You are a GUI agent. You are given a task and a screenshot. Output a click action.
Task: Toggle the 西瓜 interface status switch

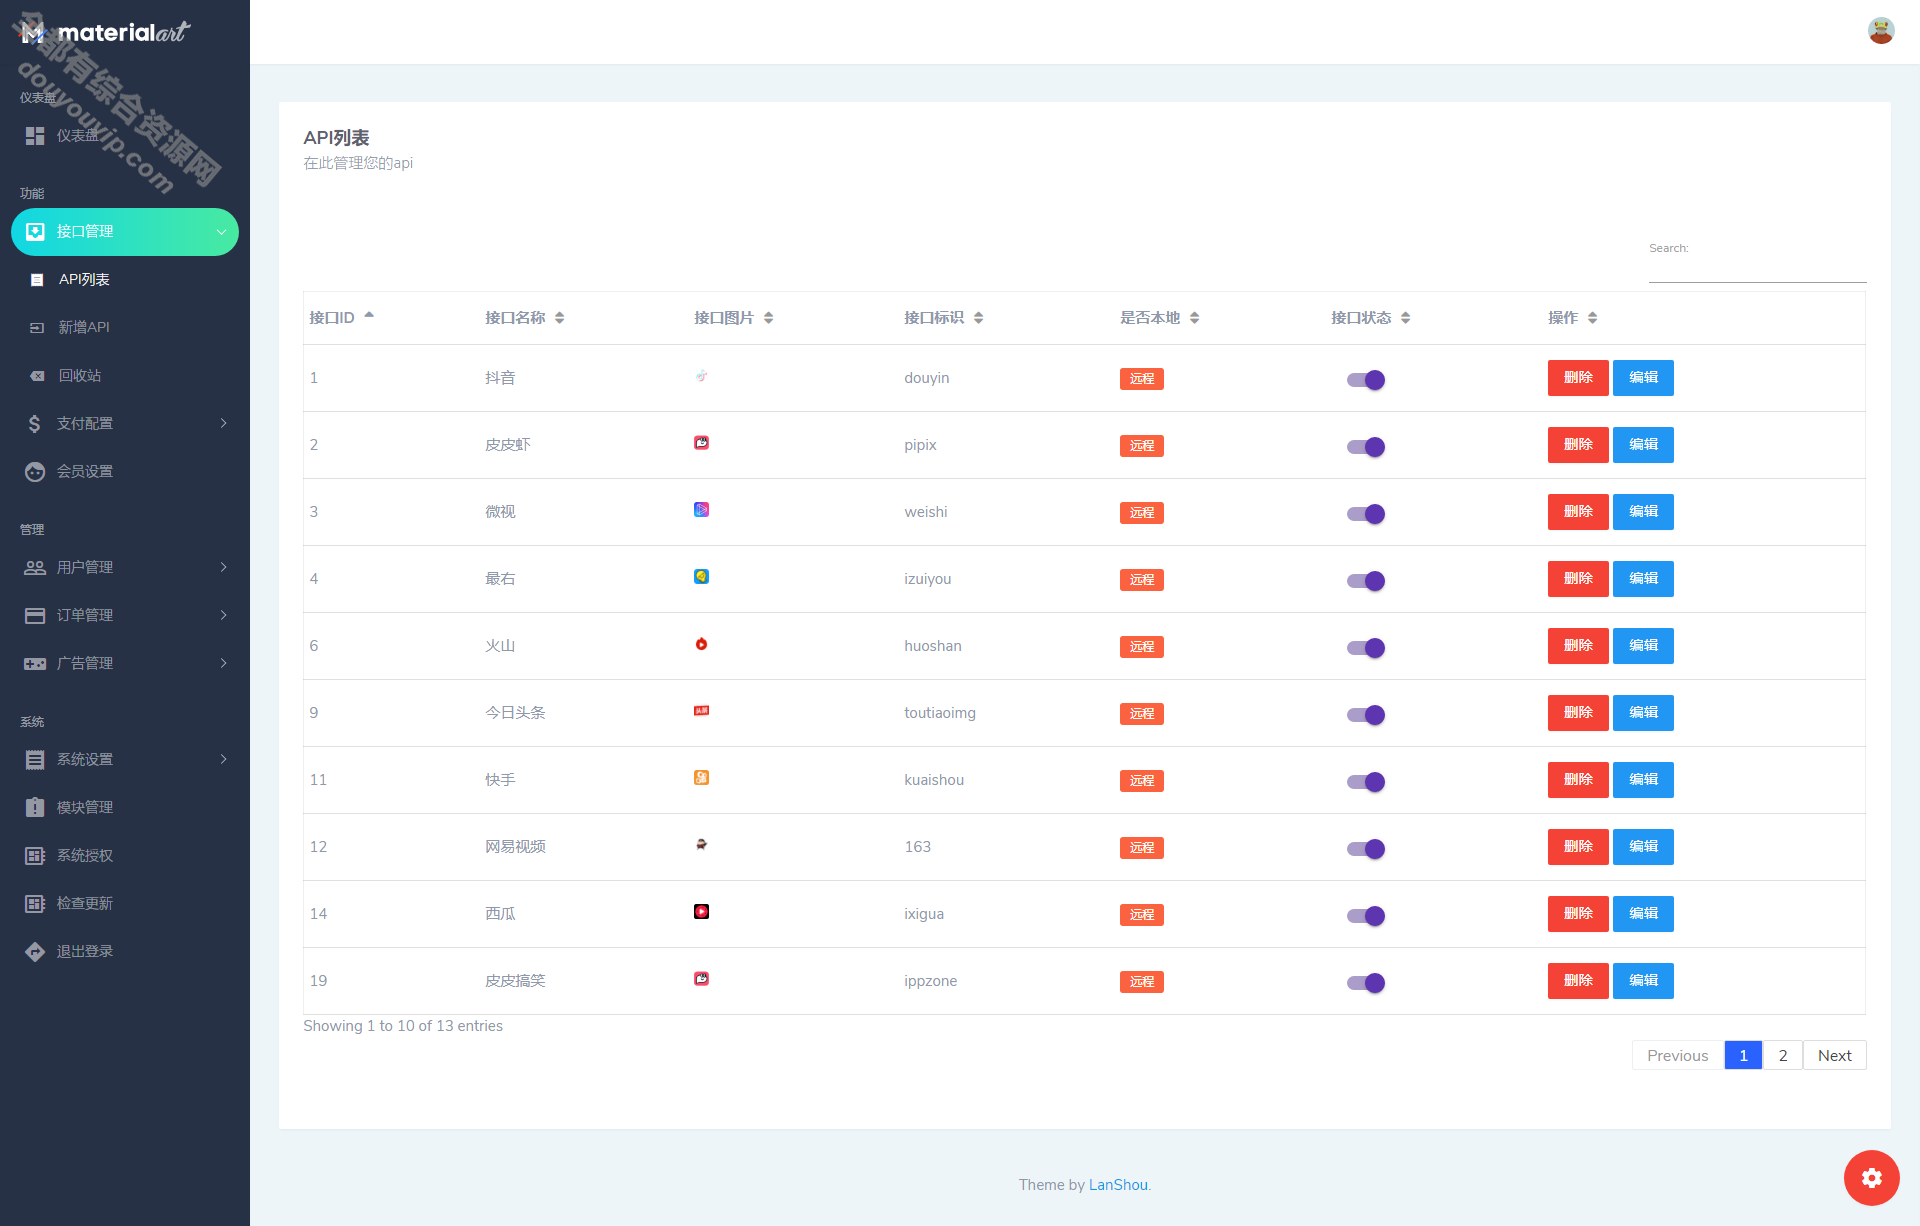[1362, 914]
